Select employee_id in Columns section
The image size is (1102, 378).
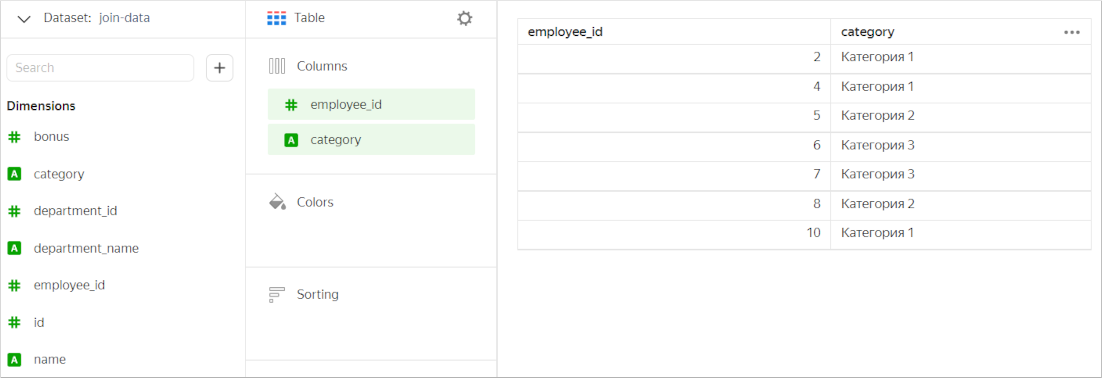tap(371, 105)
